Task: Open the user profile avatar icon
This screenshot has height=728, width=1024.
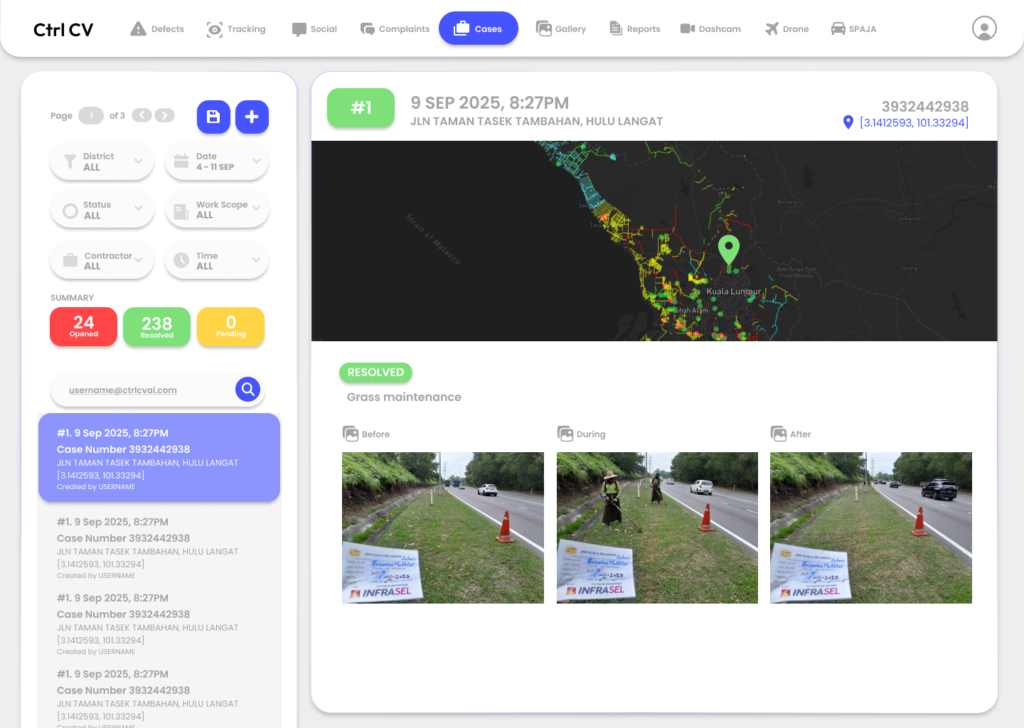Action: point(984,29)
